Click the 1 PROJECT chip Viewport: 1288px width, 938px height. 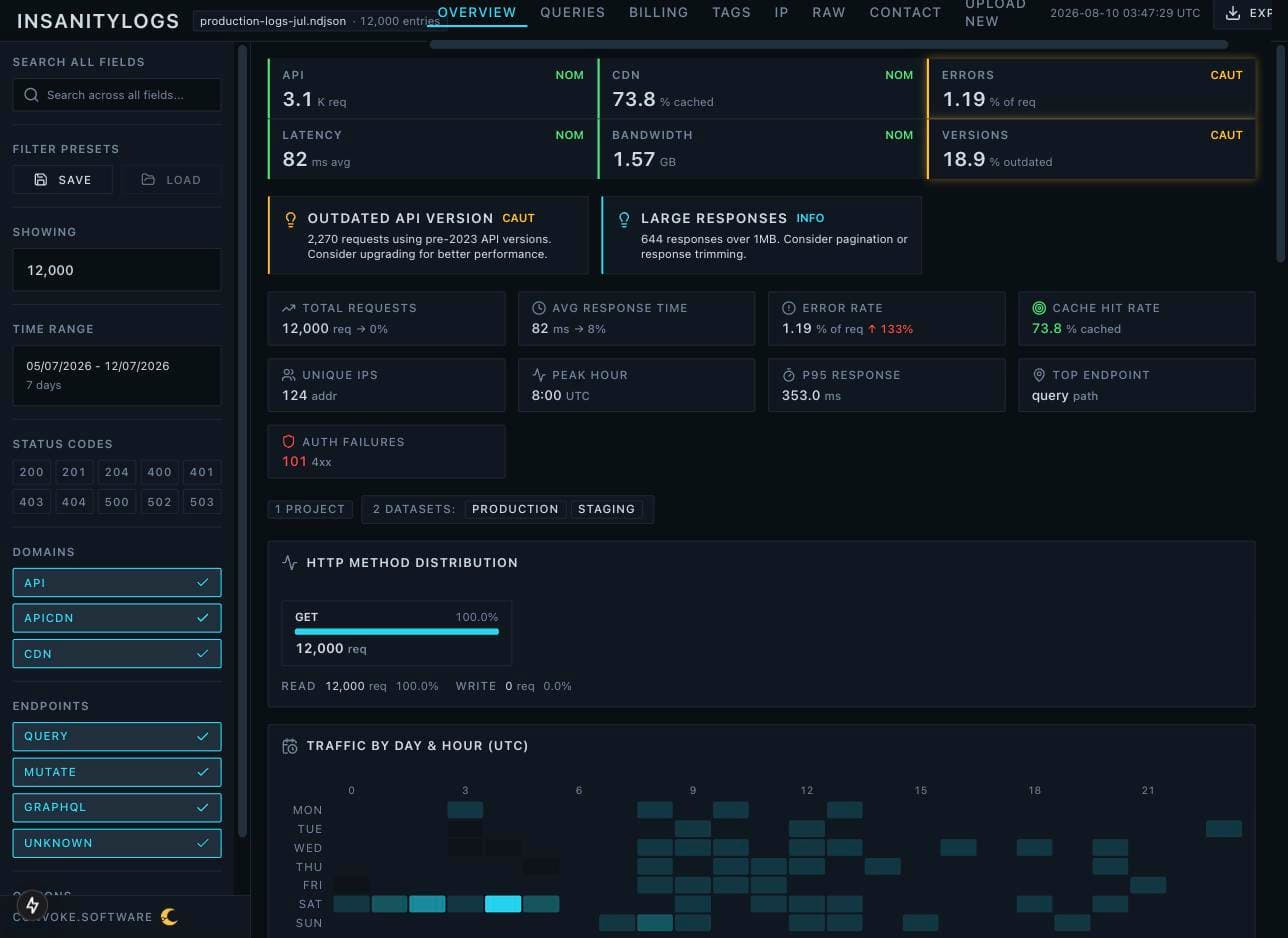pyautogui.click(x=310, y=509)
